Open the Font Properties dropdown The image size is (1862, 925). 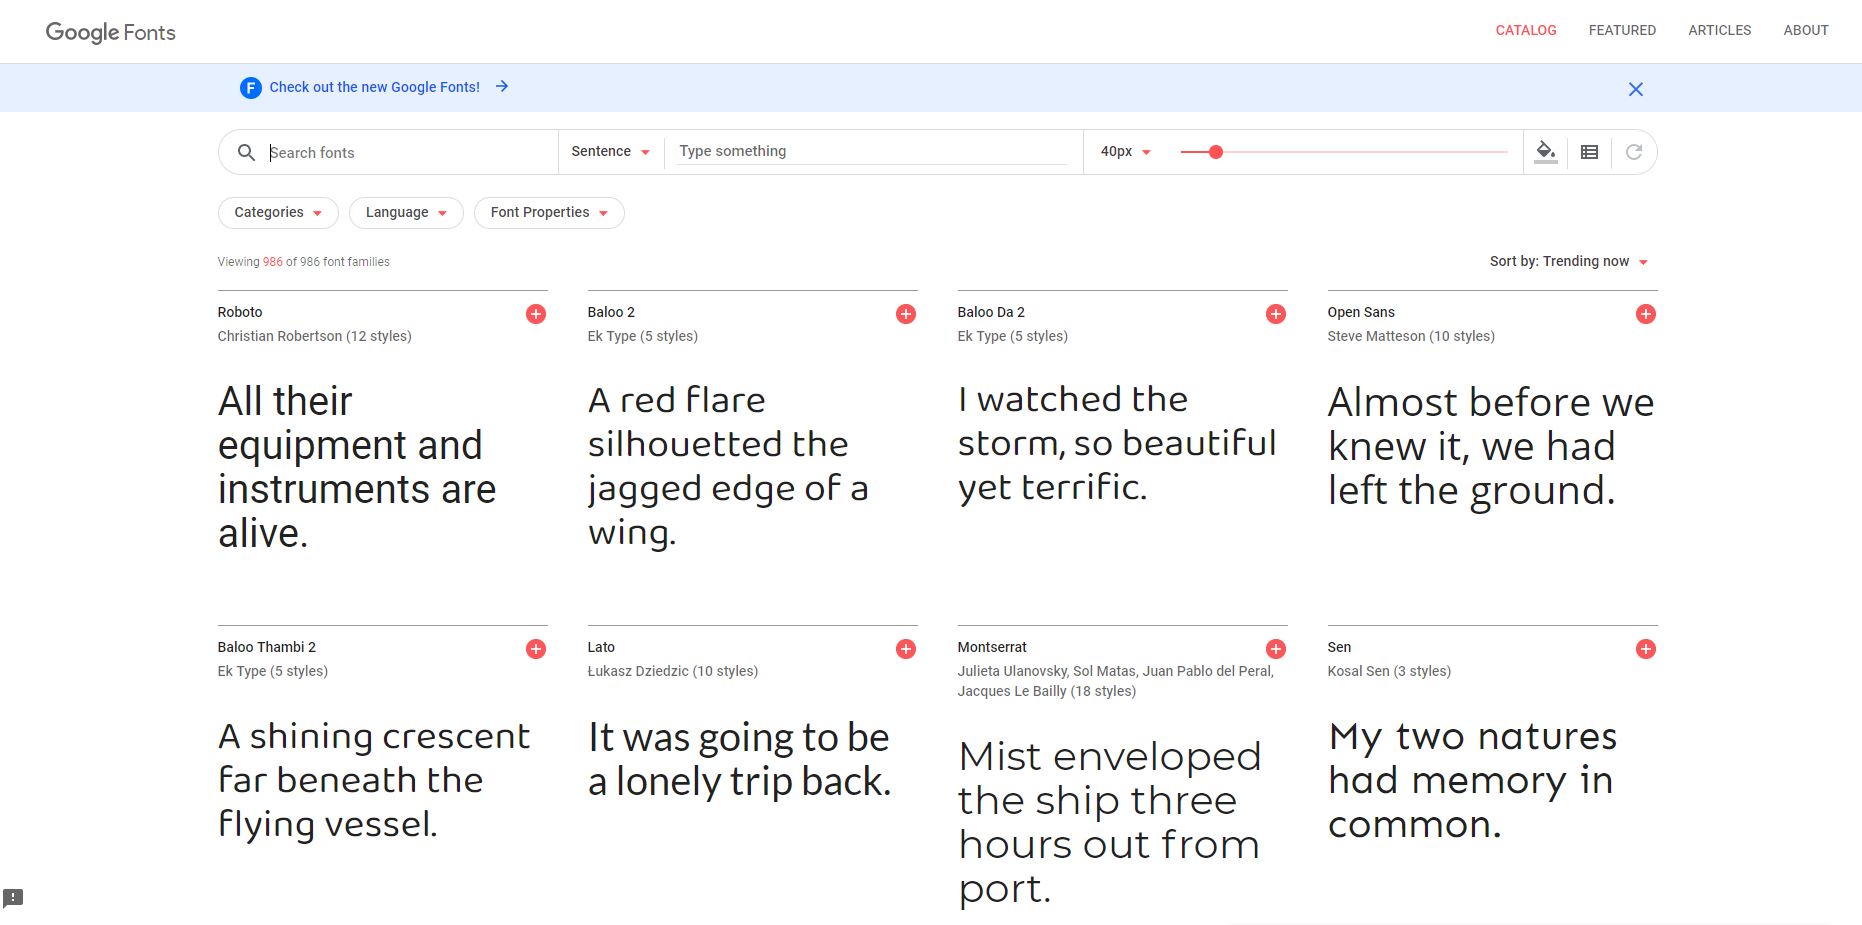(x=549, y=213)
